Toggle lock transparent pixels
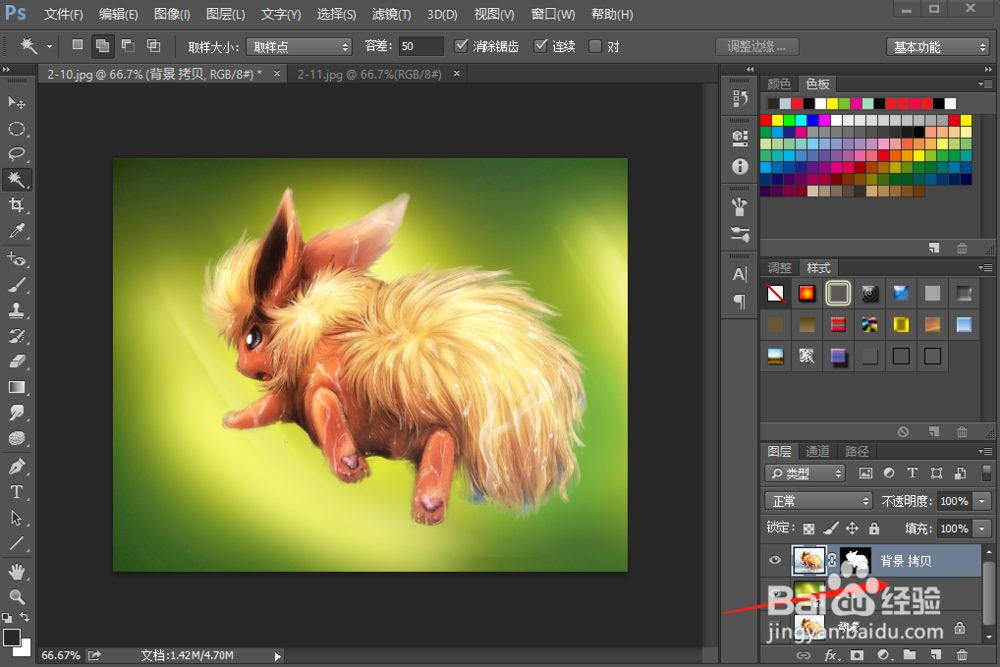This screenshot has height=667, width=1000. point(809,529)
